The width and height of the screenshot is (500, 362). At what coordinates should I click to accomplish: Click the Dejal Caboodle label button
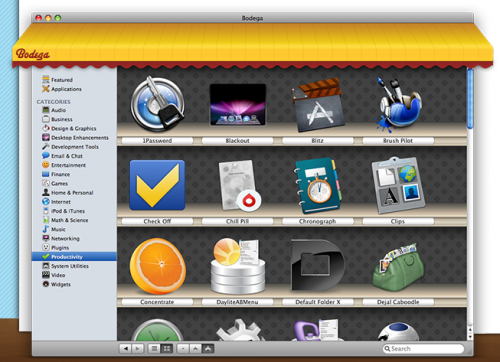coord(398,302)
